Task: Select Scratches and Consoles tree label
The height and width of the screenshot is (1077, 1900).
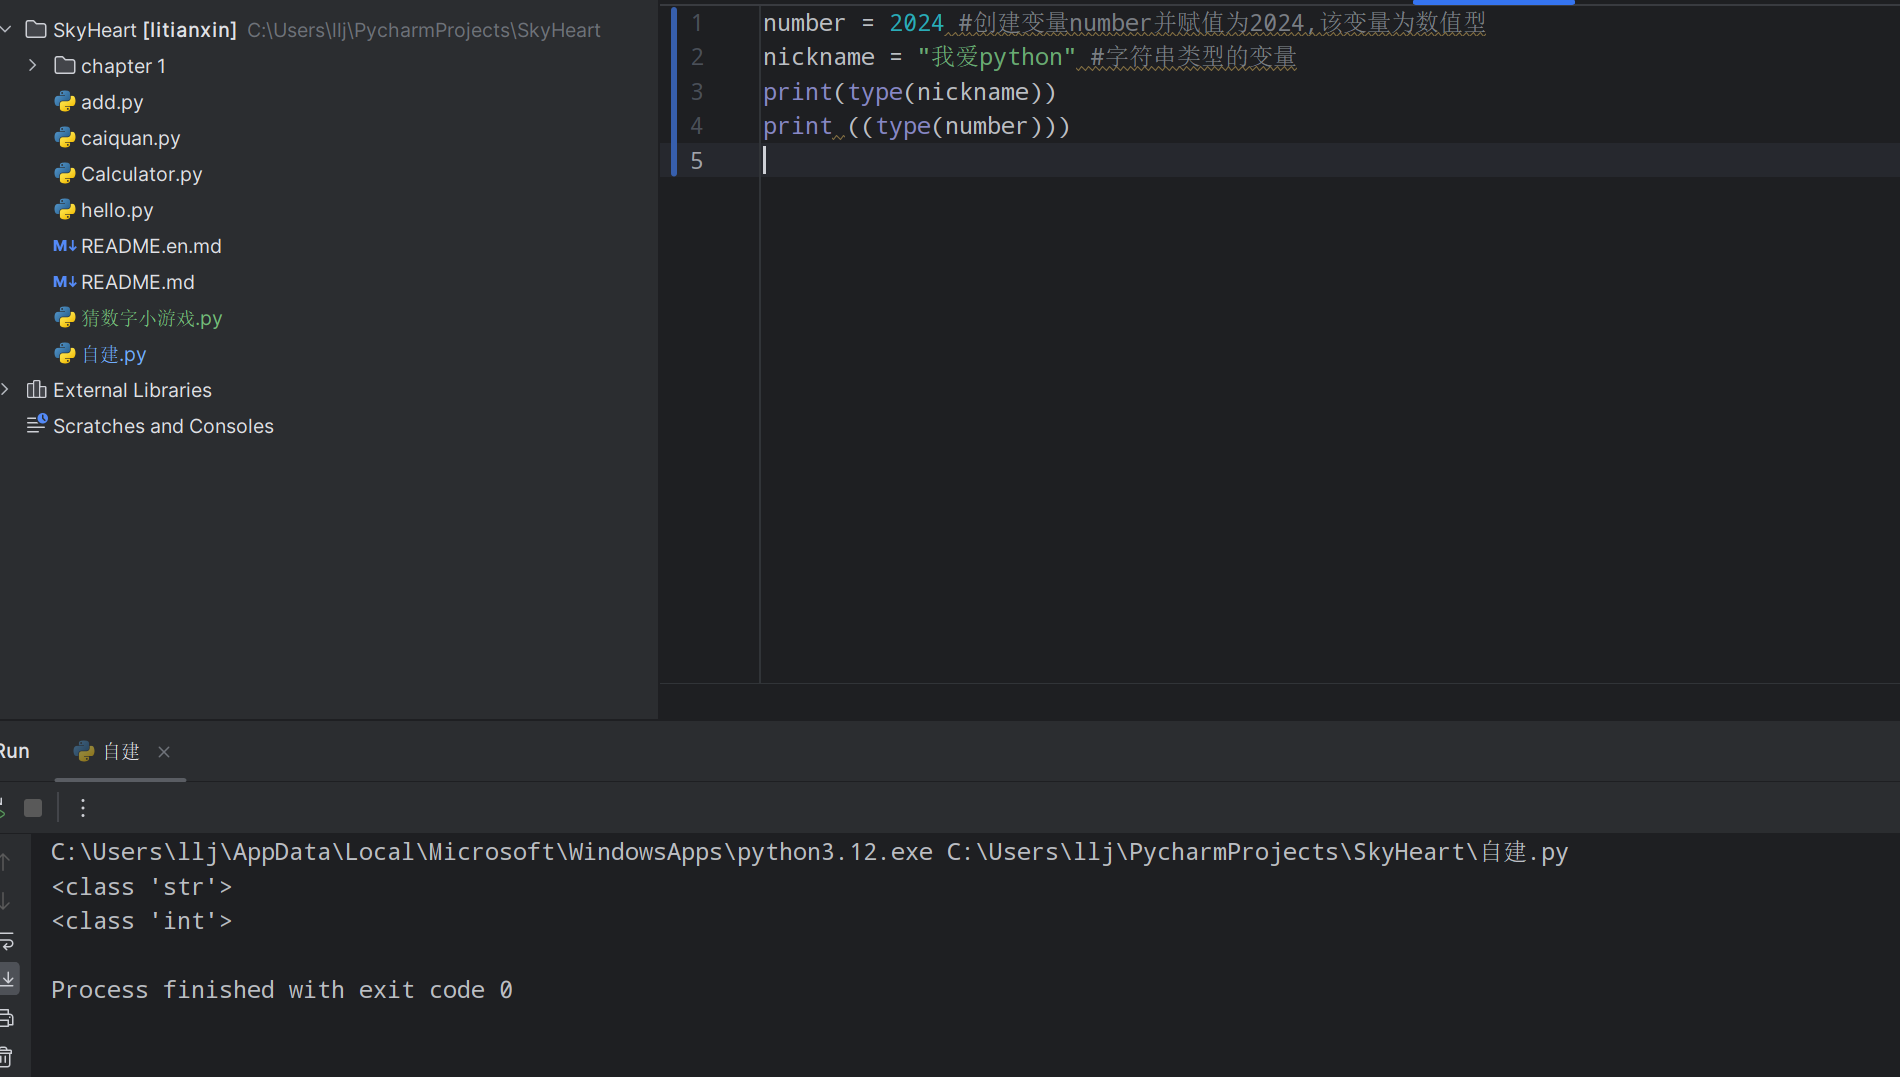Action: coord(163,426)
